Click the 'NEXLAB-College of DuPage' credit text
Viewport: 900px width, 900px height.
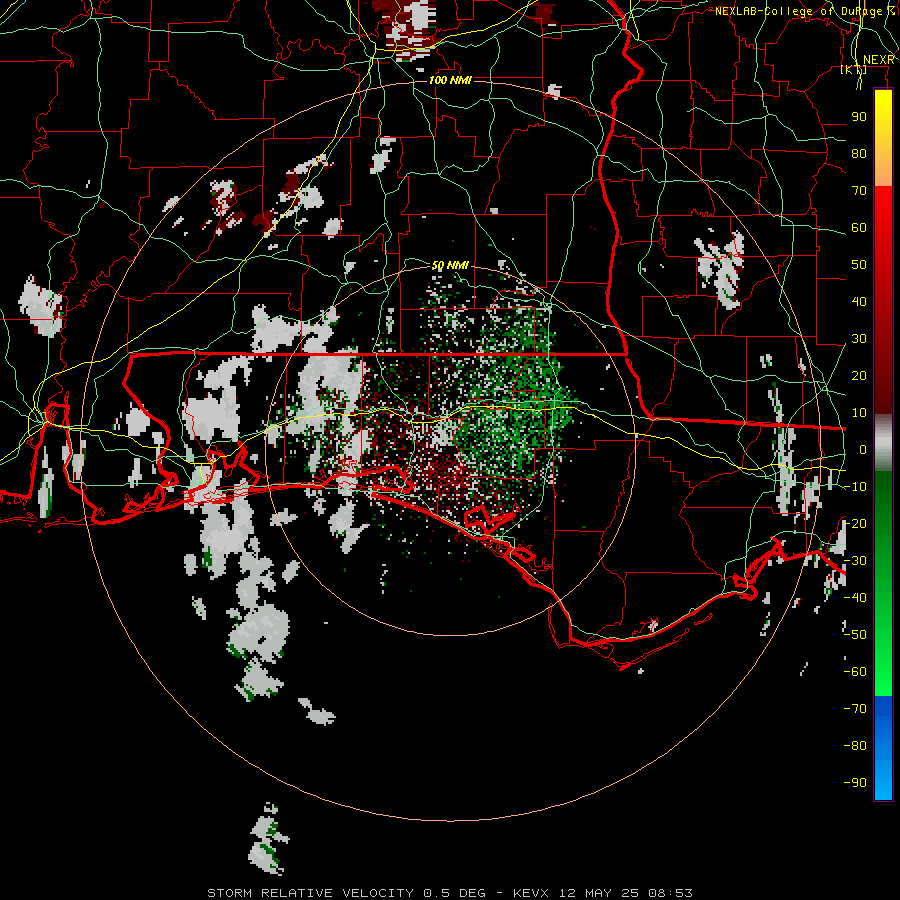pyautogui.click(x=800, y=11)
